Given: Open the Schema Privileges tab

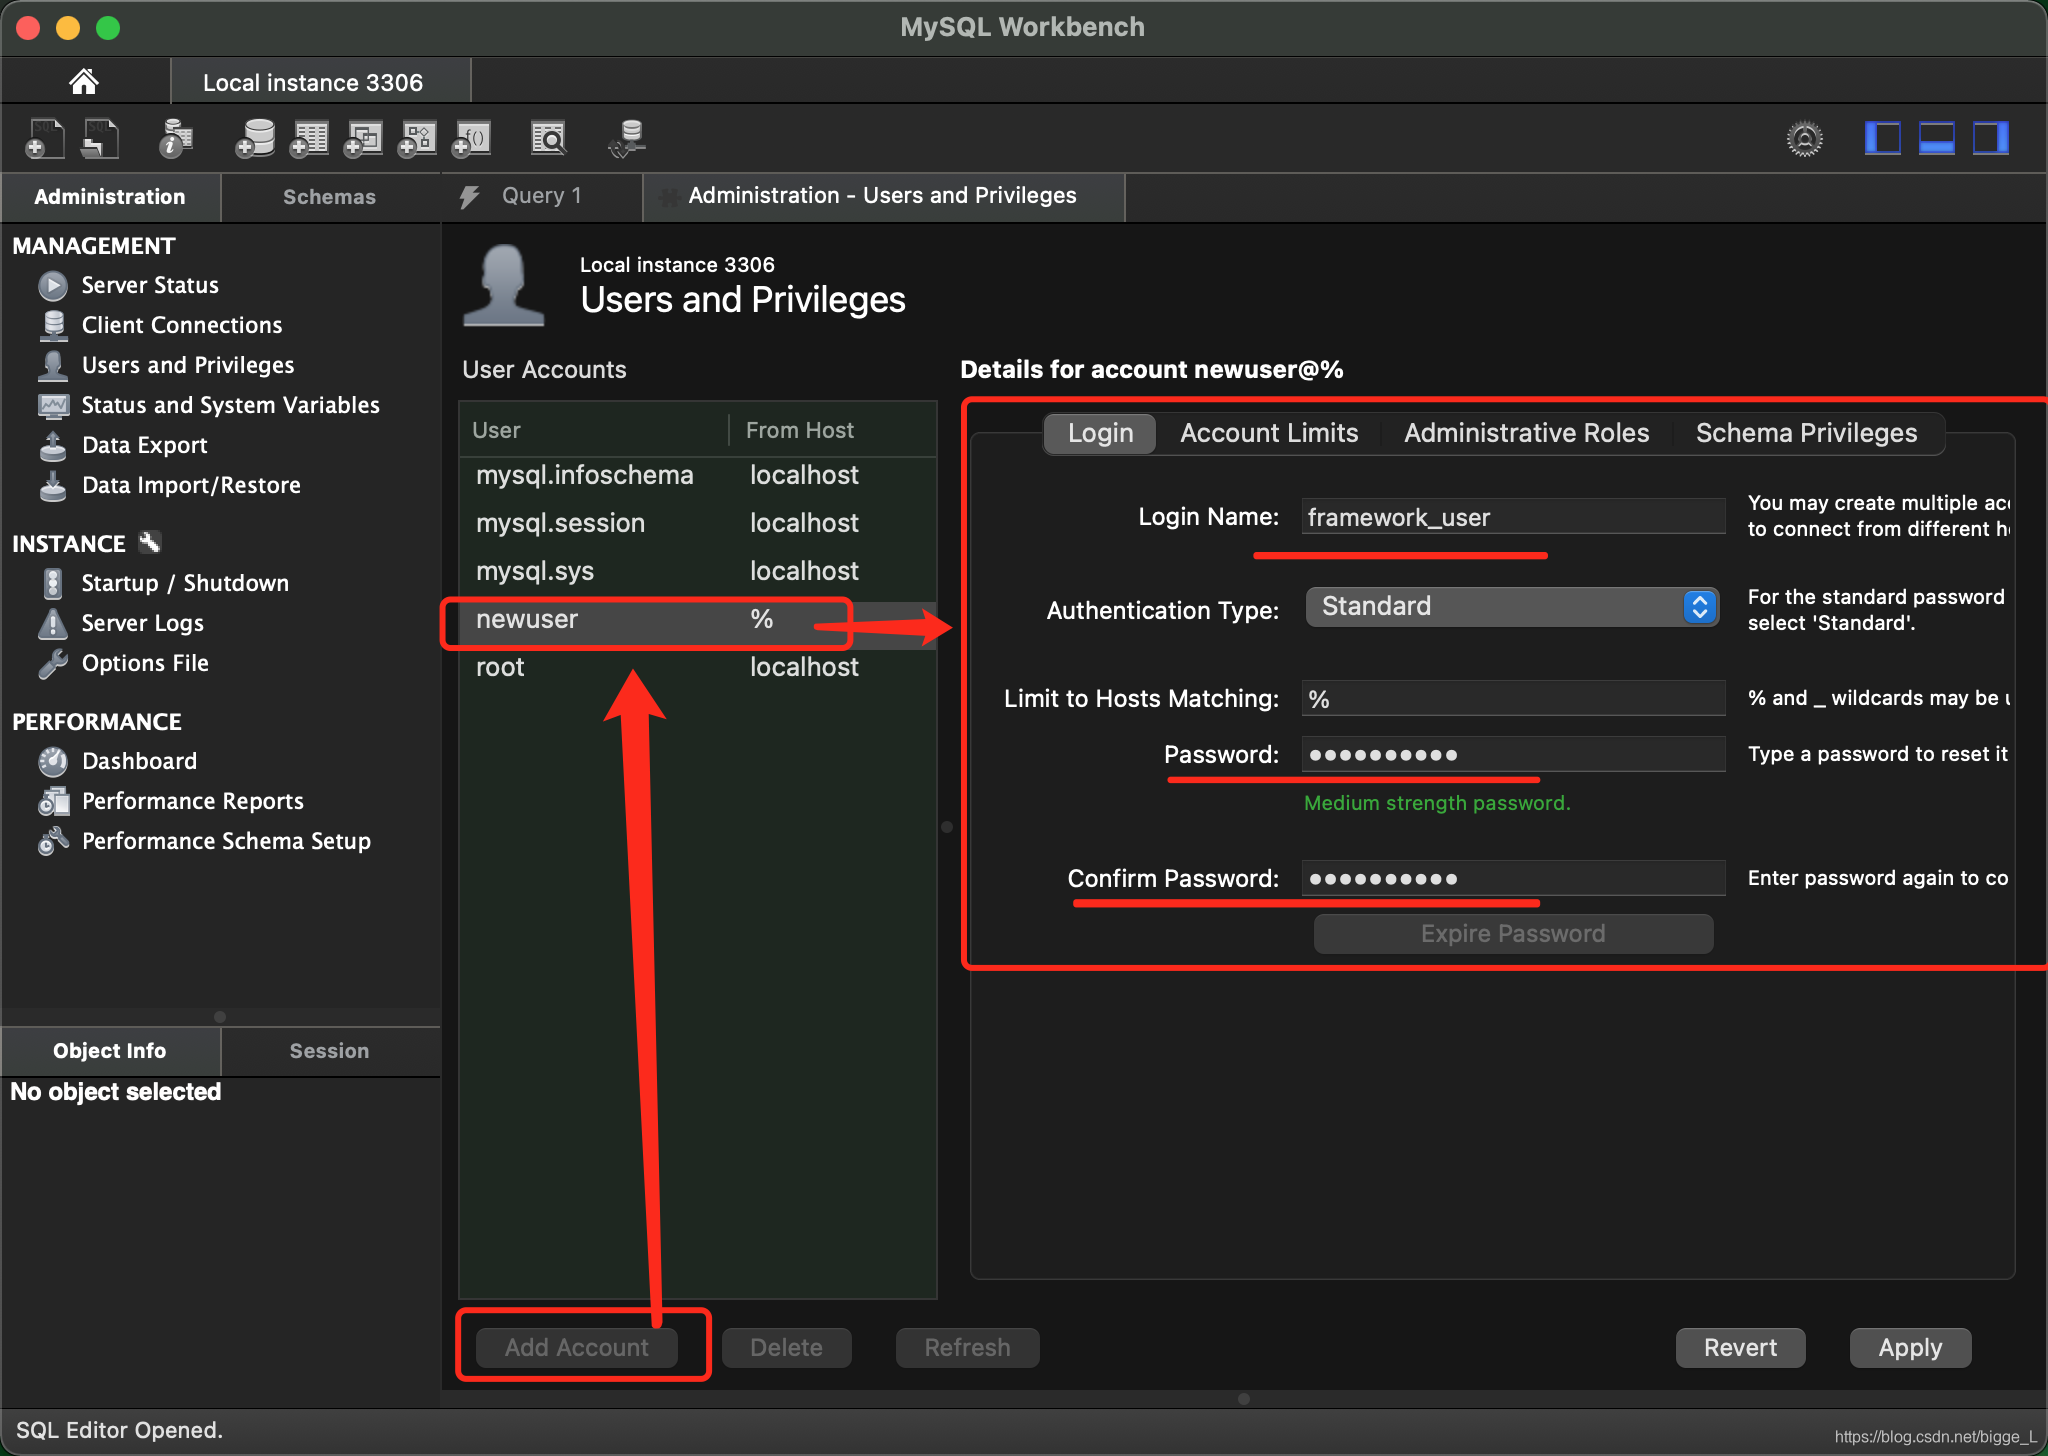Looking at the screenshot, I should coord(1806,433).
